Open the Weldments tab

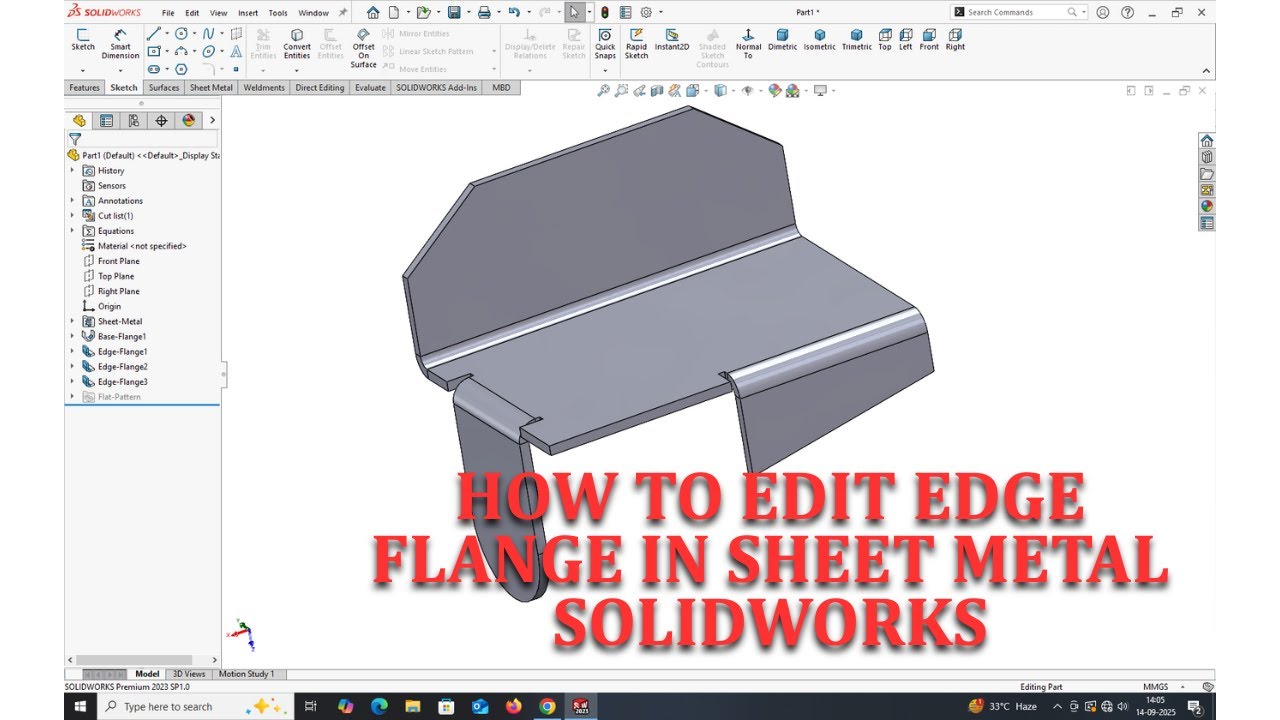(264, 88)
